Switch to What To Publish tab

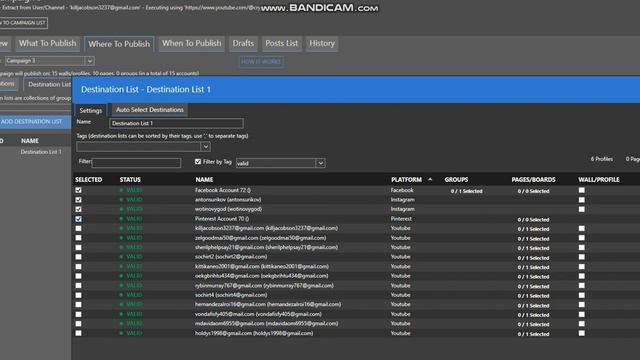[x=47, y=43]
